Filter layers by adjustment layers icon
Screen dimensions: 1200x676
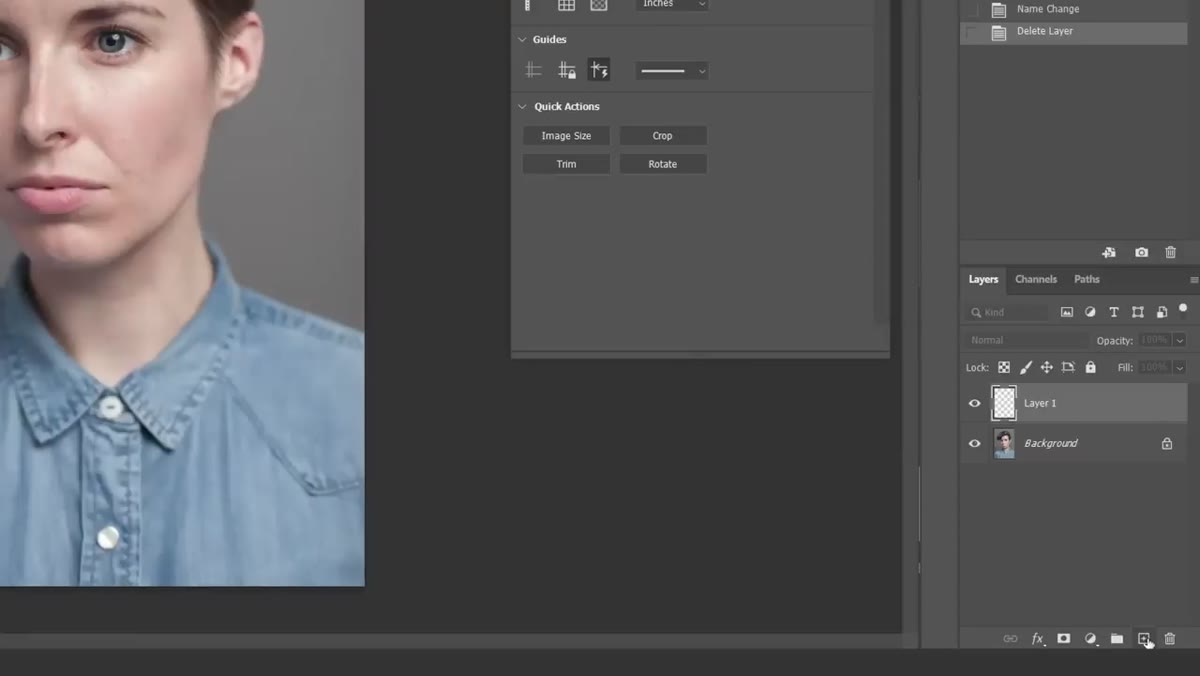point(1090,313)
